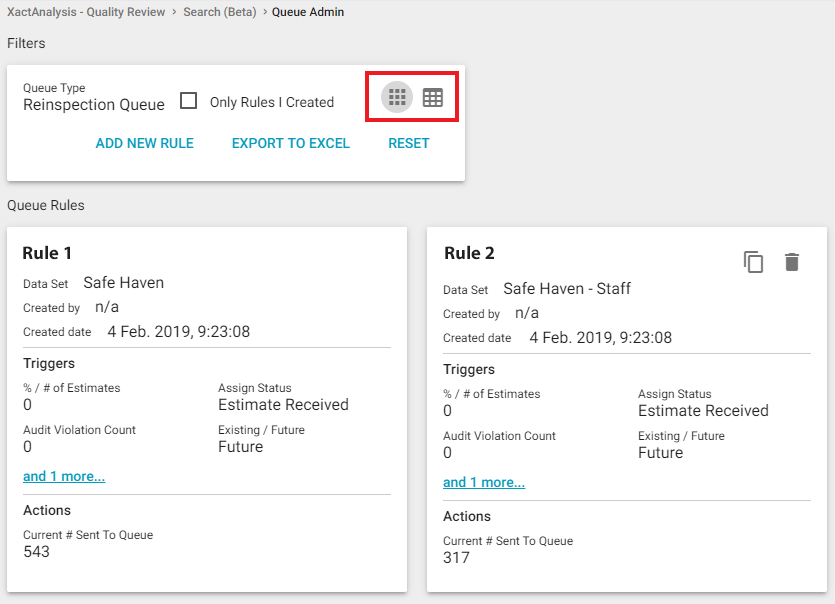
Task: Open the Rule 2 card title
Action: pyautogui.click(x=469, y=253)
